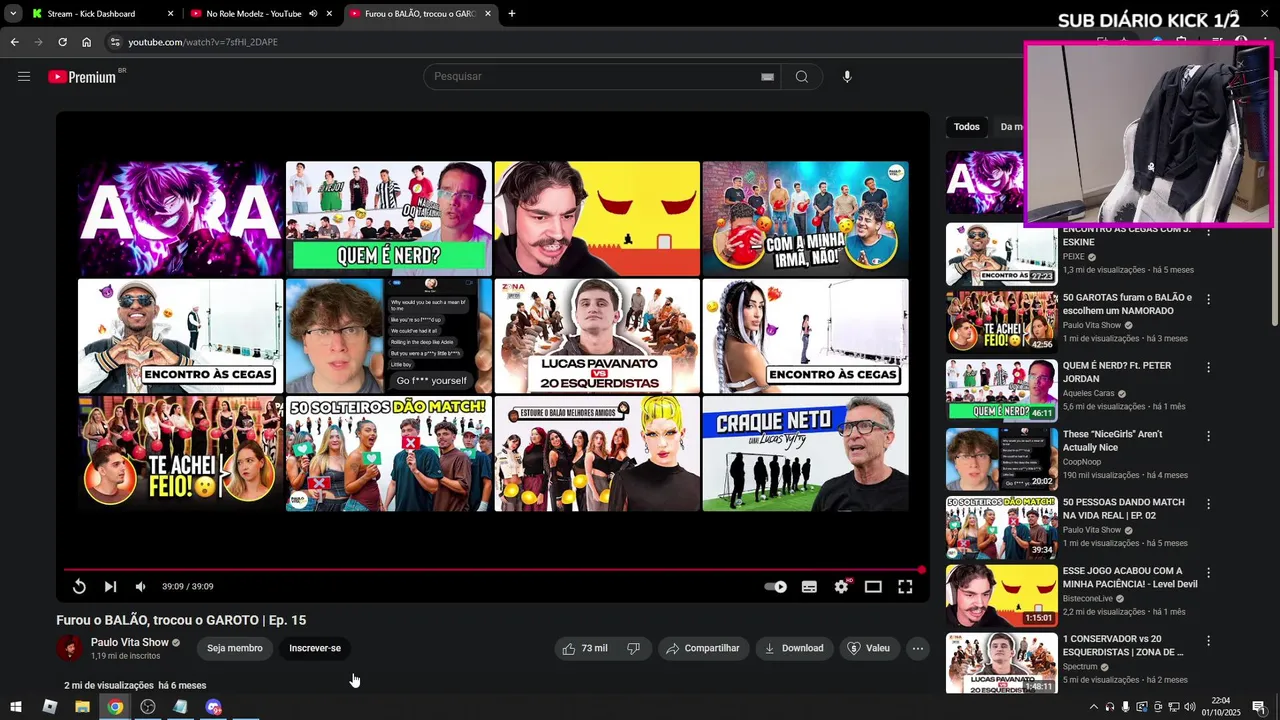Open sidebar thumbnail QUEM É NERD? 46:11
Viewport: 1280px width, 720px height.
coord(1001,390)
